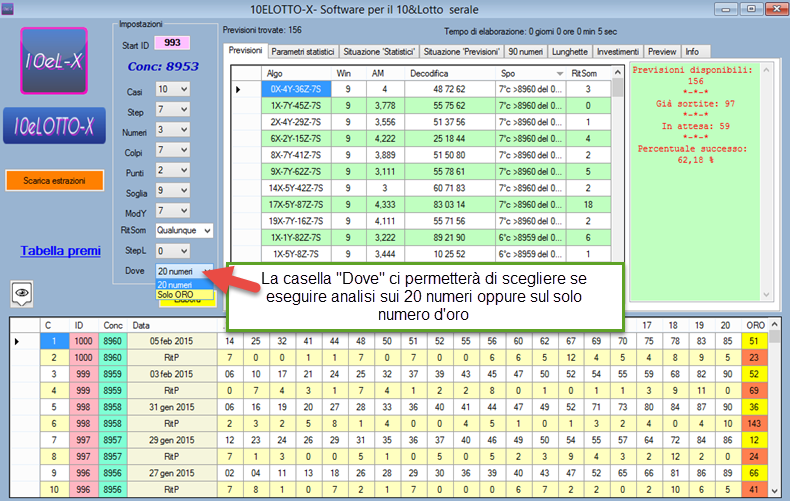790x501 pixels.
Task: Open the Investimenti tab
Action: 618,52
